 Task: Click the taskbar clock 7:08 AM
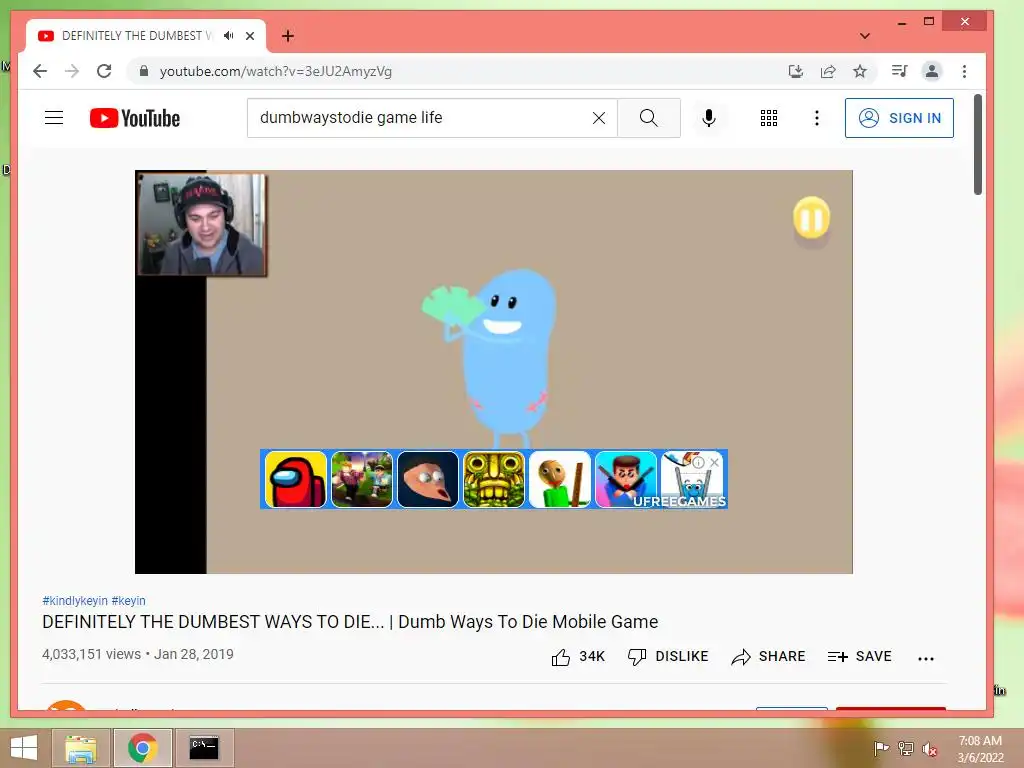pyautogui.click(x=980, y=748)
